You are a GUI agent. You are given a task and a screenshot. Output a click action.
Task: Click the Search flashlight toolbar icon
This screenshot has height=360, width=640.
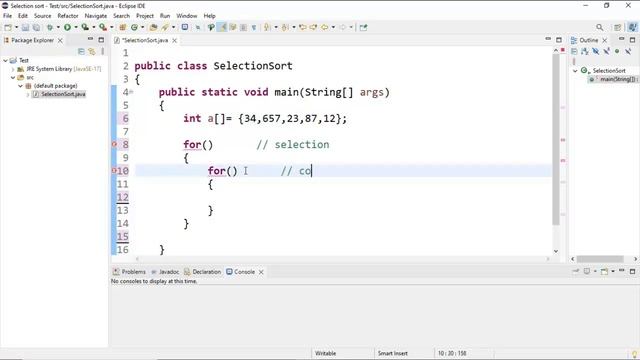pyautogui.click(x=165, y=27)
